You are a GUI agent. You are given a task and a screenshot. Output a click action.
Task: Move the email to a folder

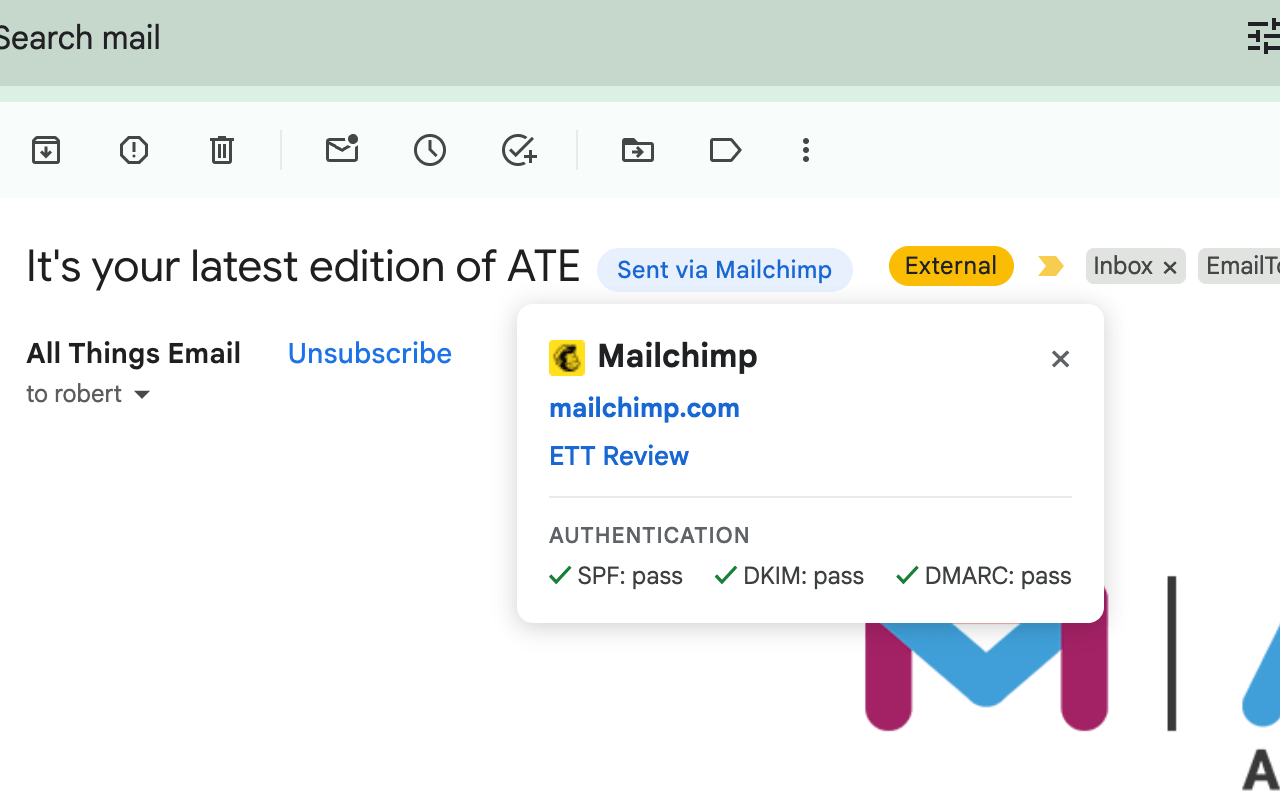(637, 150)
